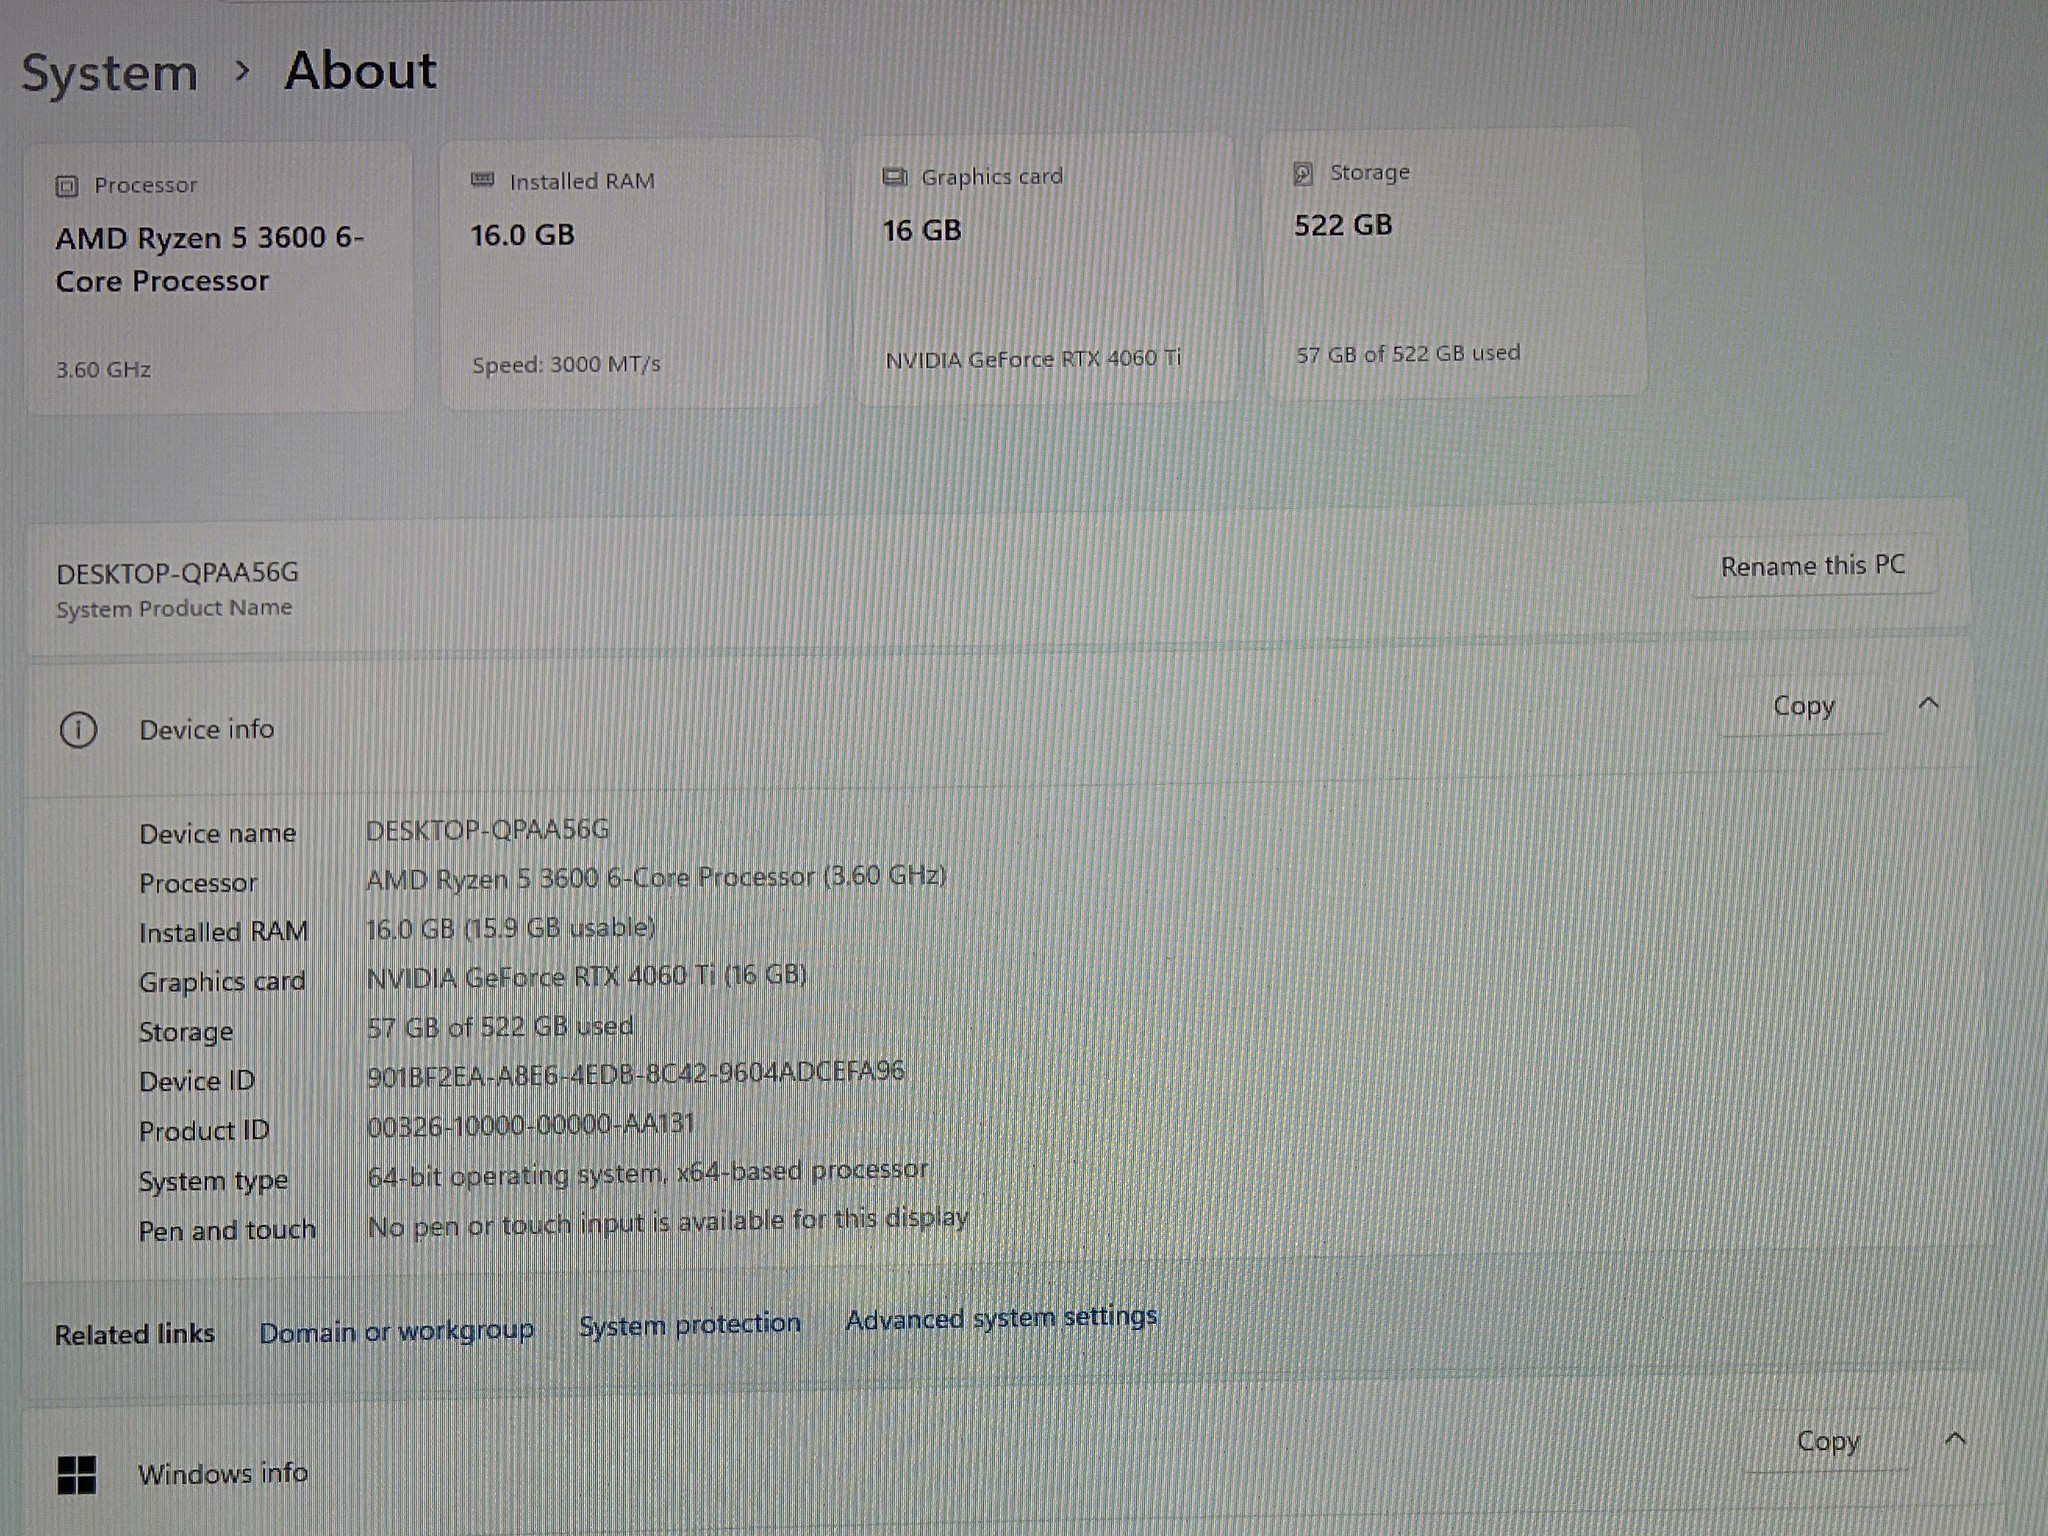Click the Product ID row label
Viewport: 2048px width, 1536px height.
click(x=204, y=1131)
